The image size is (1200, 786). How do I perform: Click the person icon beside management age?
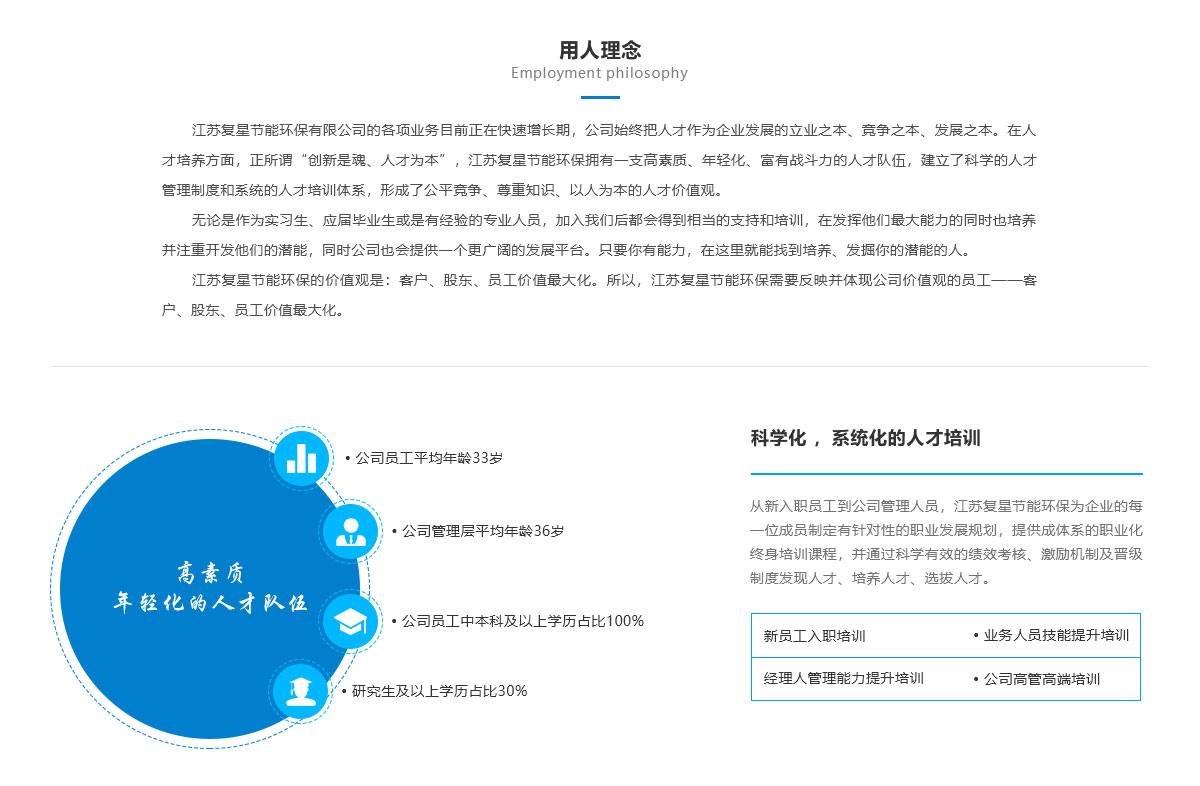[x=350, y=531]
